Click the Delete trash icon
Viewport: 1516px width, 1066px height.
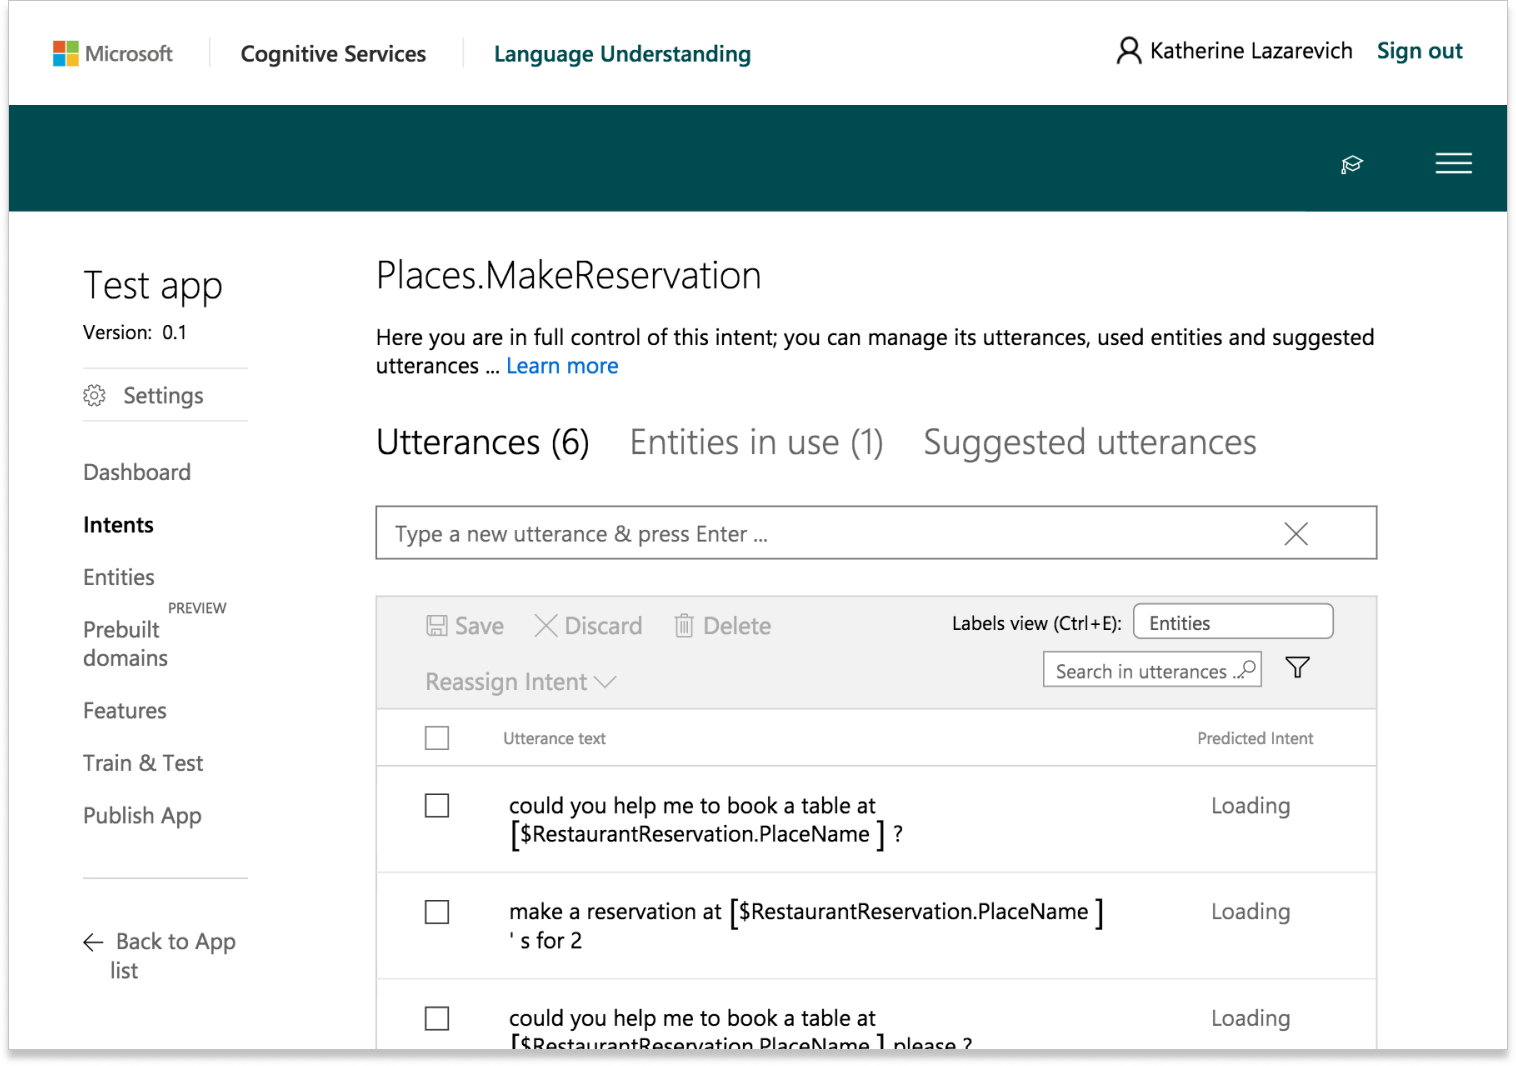(x=684, y=626)
